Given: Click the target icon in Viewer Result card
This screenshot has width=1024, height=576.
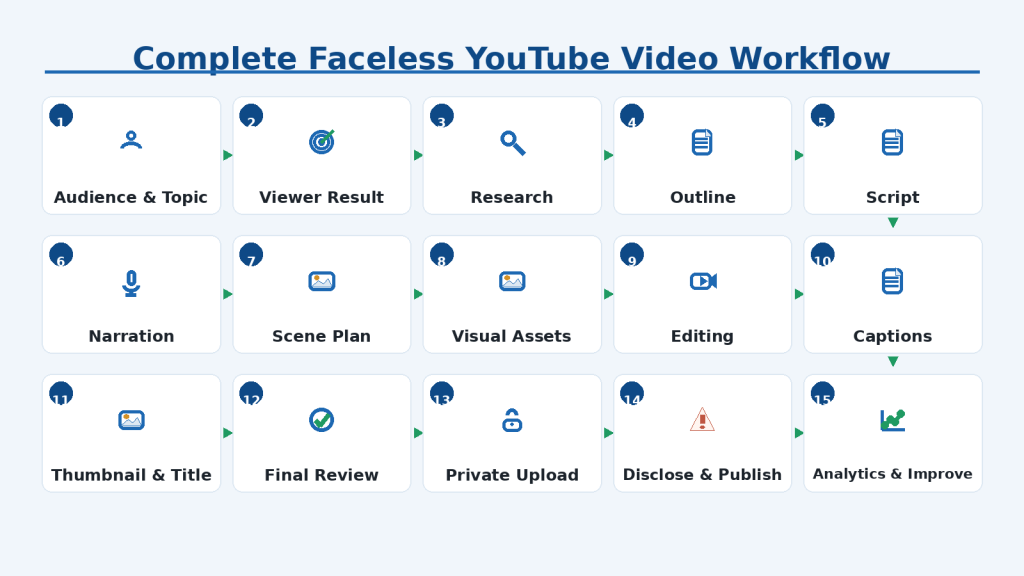Looking at the screenshot, I should coord(322,141).
